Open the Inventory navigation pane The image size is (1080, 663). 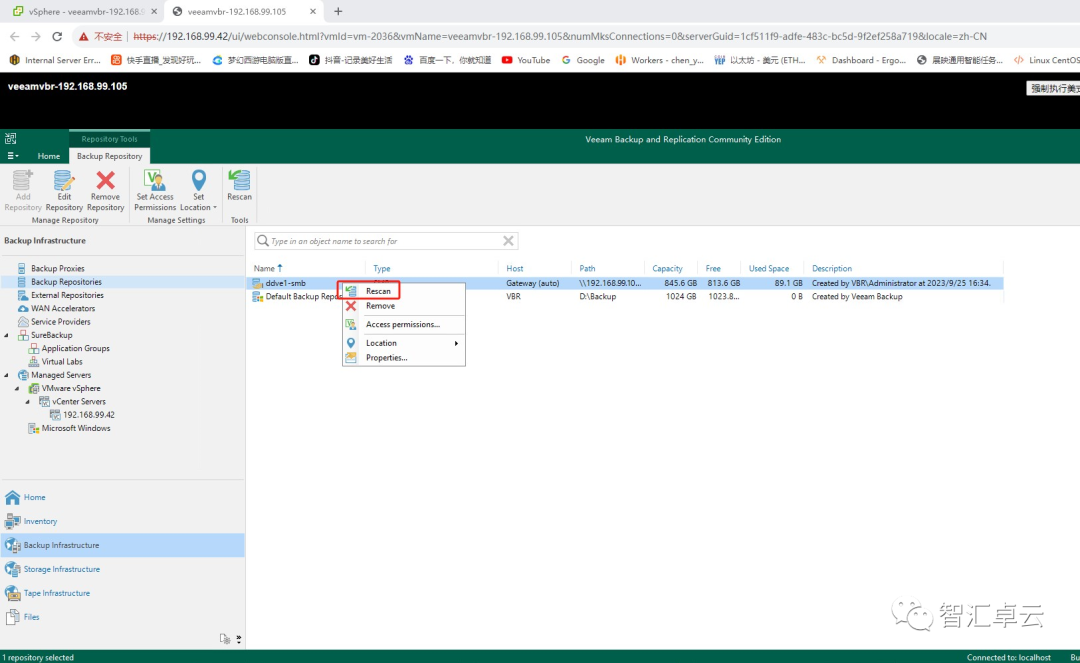click(40, 521)
